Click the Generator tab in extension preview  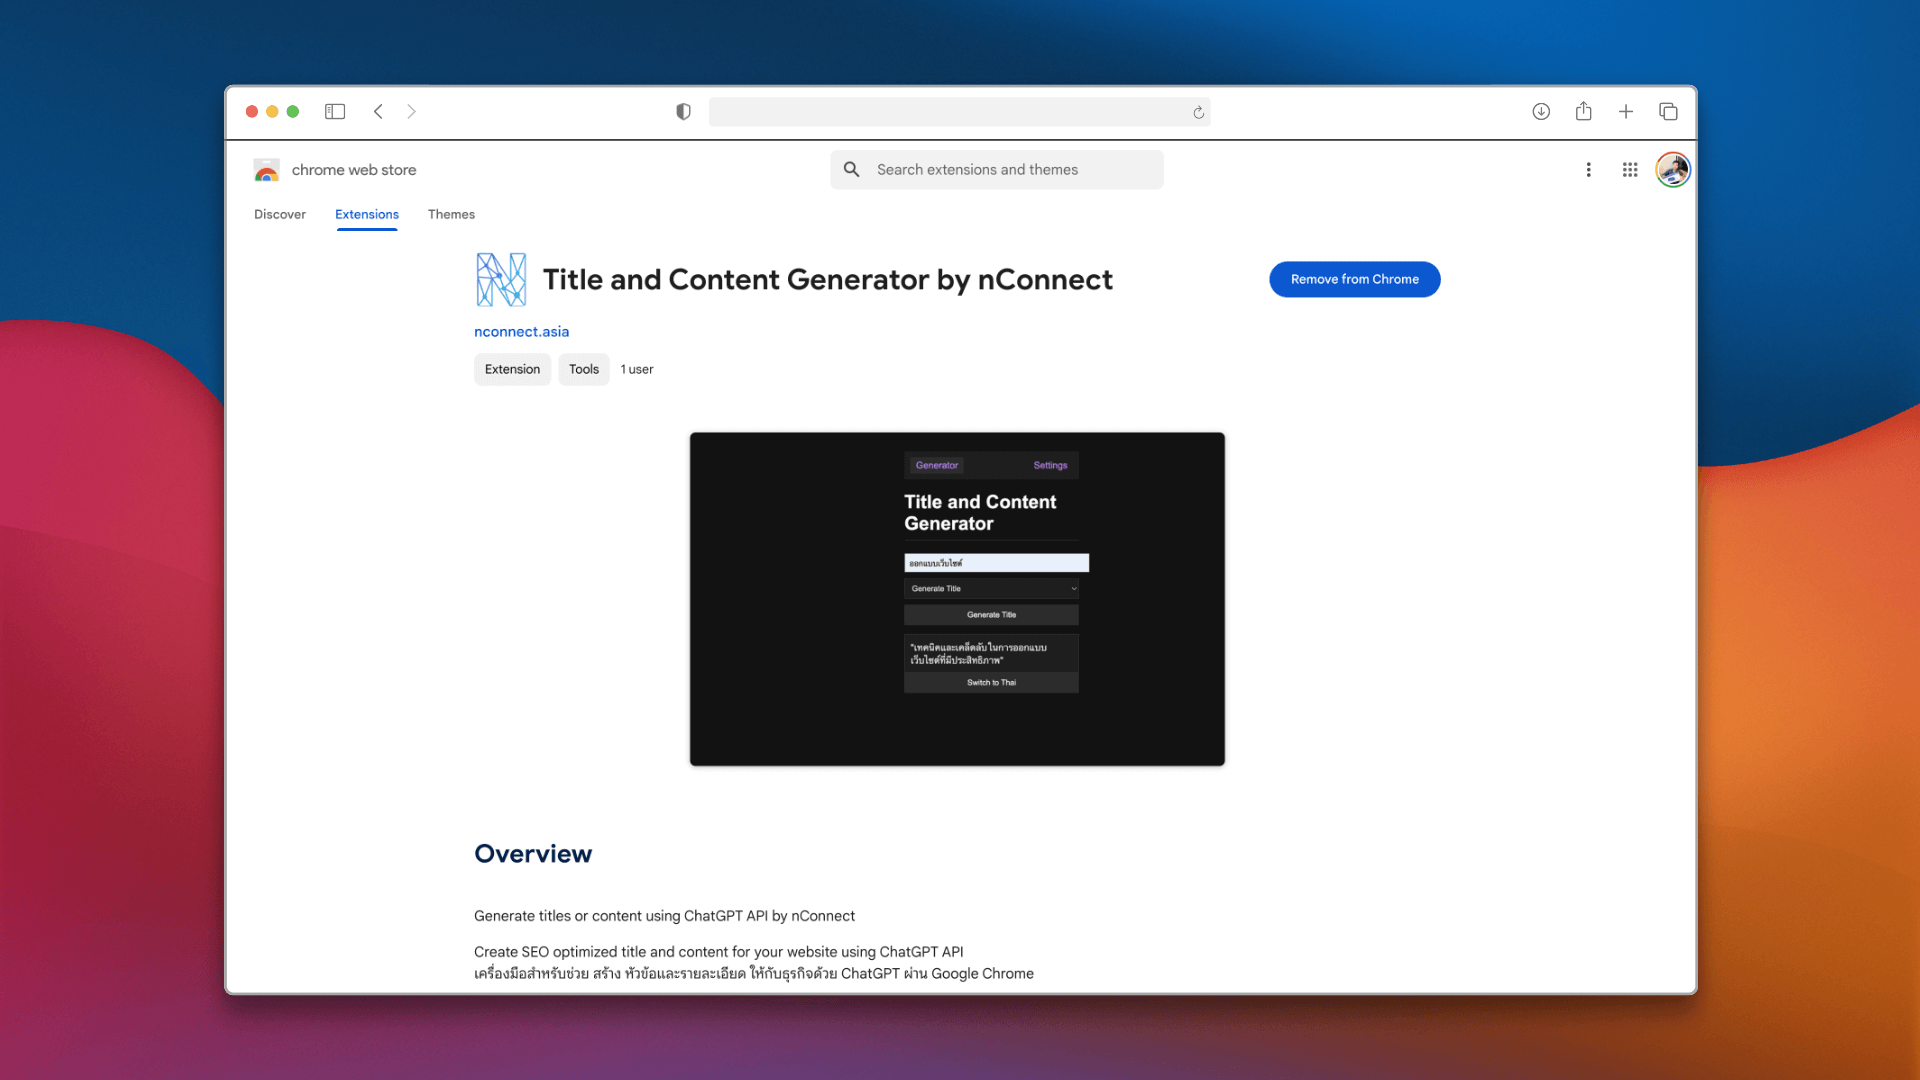(936, 464)
